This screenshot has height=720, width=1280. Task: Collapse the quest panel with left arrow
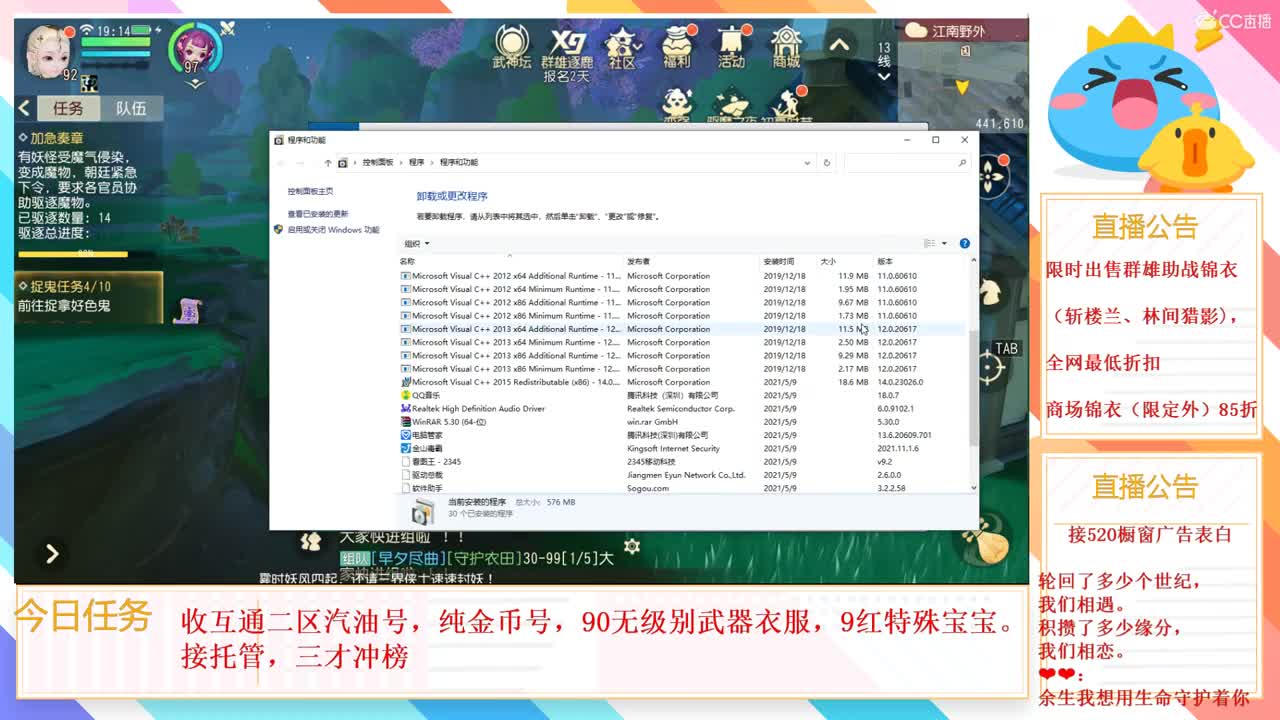coord(25,108)
